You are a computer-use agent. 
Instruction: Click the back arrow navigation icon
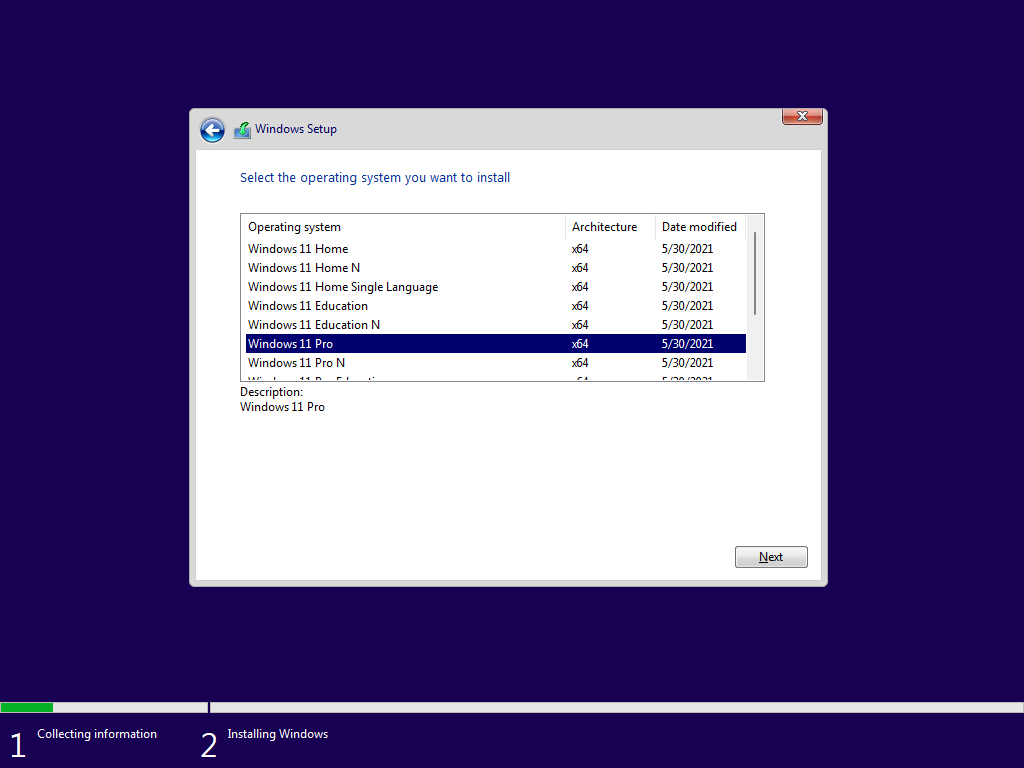212,130
